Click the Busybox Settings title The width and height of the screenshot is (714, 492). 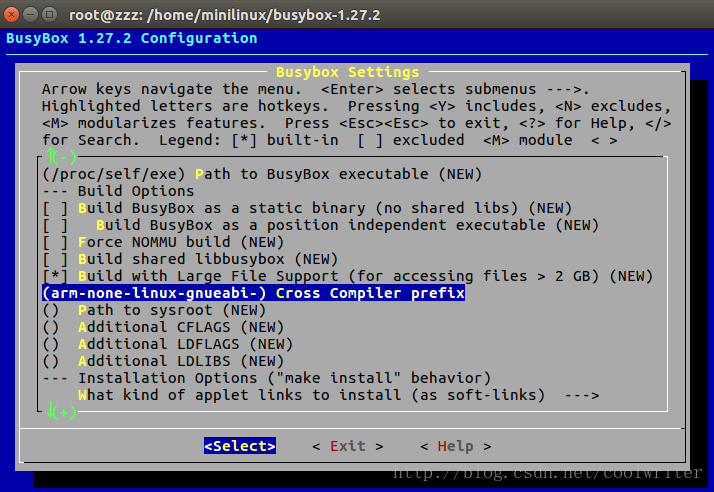coord(347,72)
